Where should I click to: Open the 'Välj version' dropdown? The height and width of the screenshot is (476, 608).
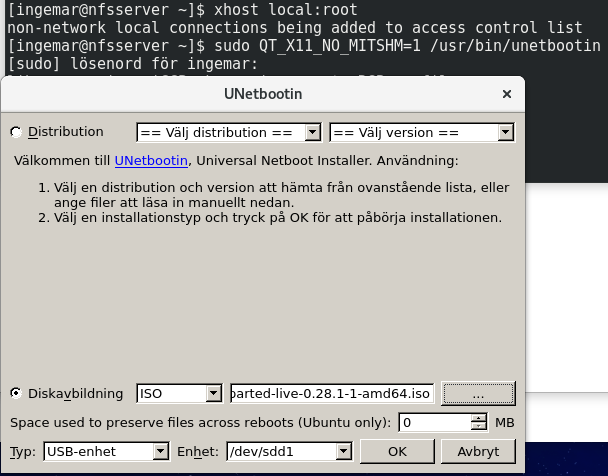pyautogui.click(x=421, y=132)
